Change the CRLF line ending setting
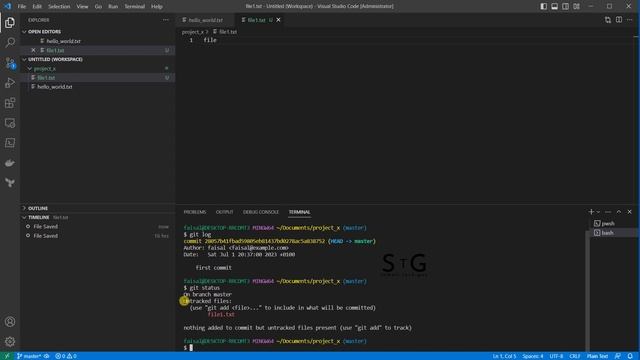This screenshot has width=640, height=360. click(575, 356)
